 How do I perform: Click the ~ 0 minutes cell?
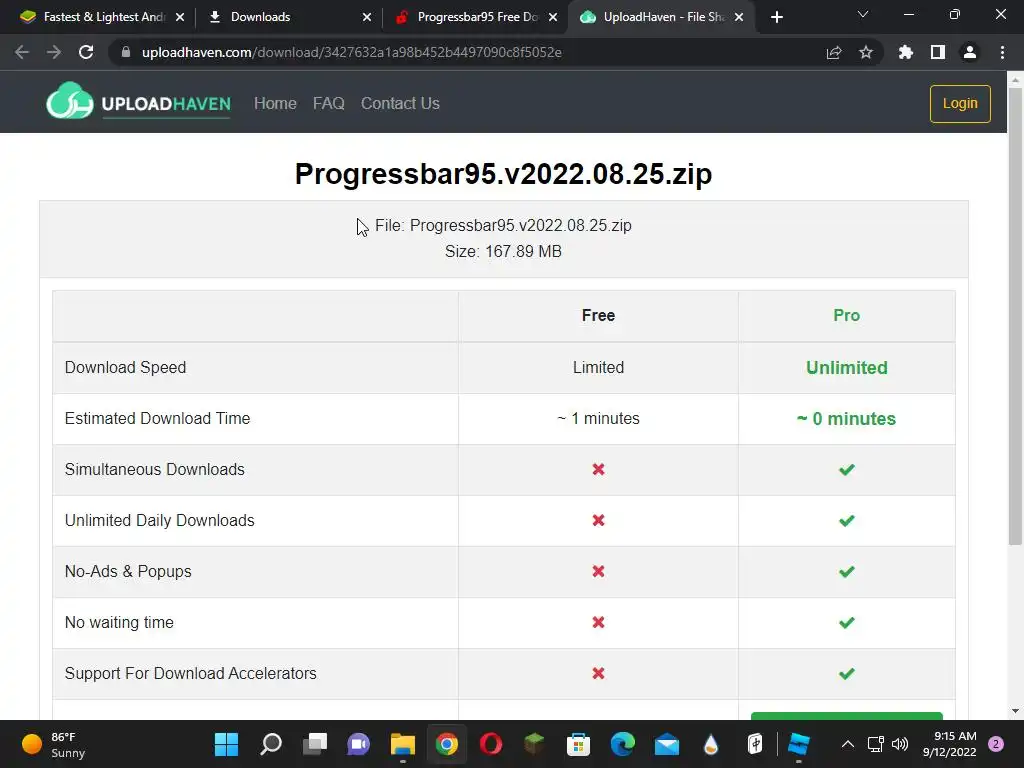(x=846, y=419)
